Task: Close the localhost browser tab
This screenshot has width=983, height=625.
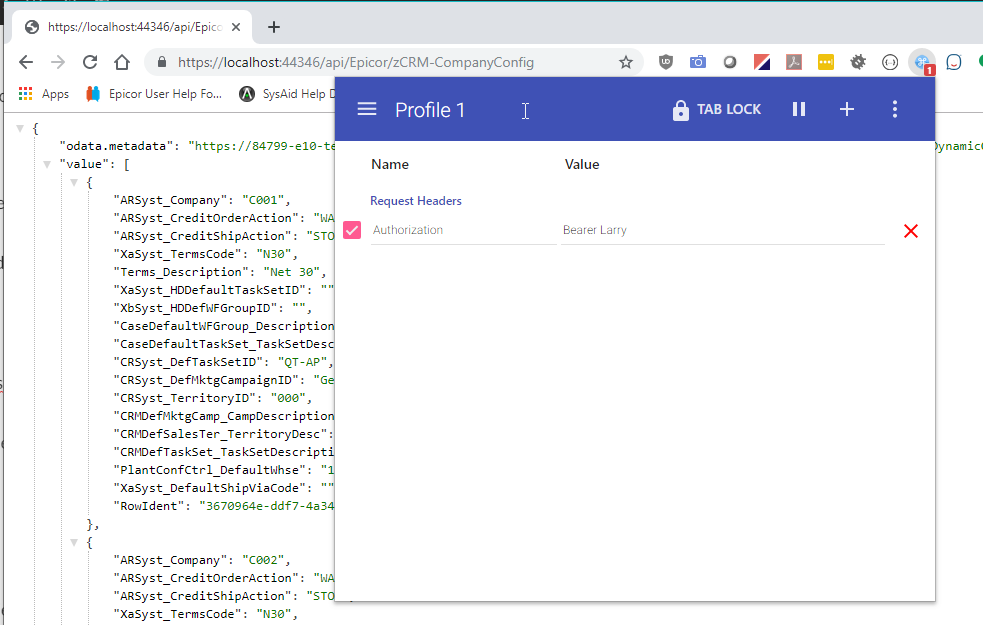Action: (236, 27)
